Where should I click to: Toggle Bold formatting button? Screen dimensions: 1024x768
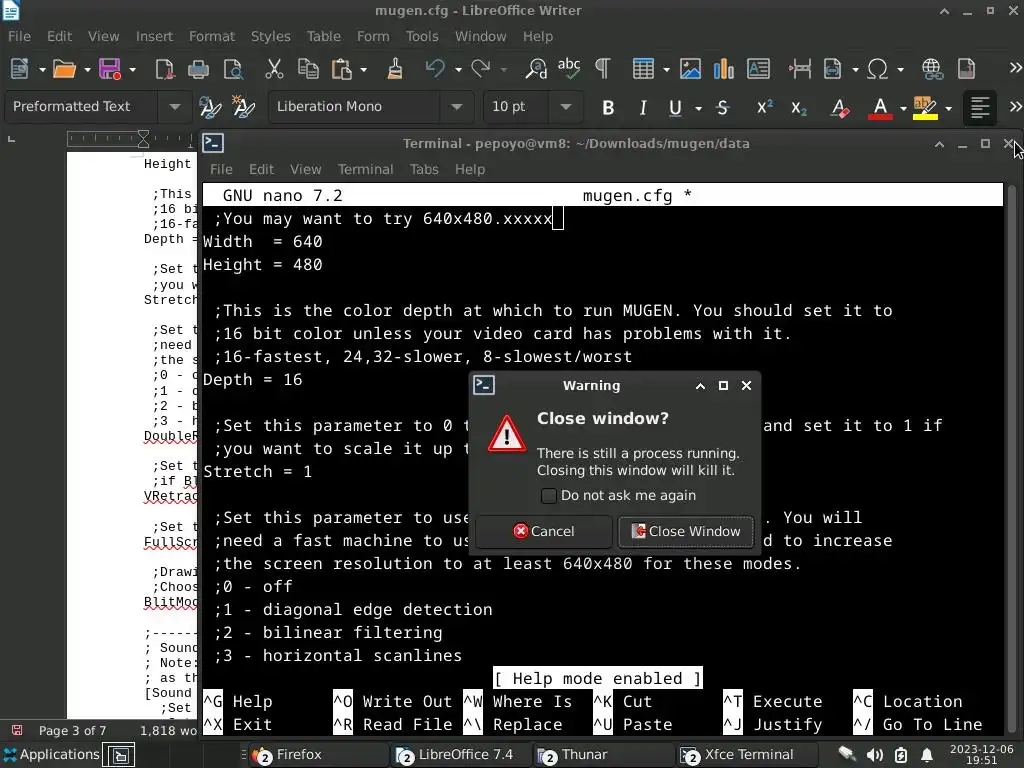coord(608,107)
